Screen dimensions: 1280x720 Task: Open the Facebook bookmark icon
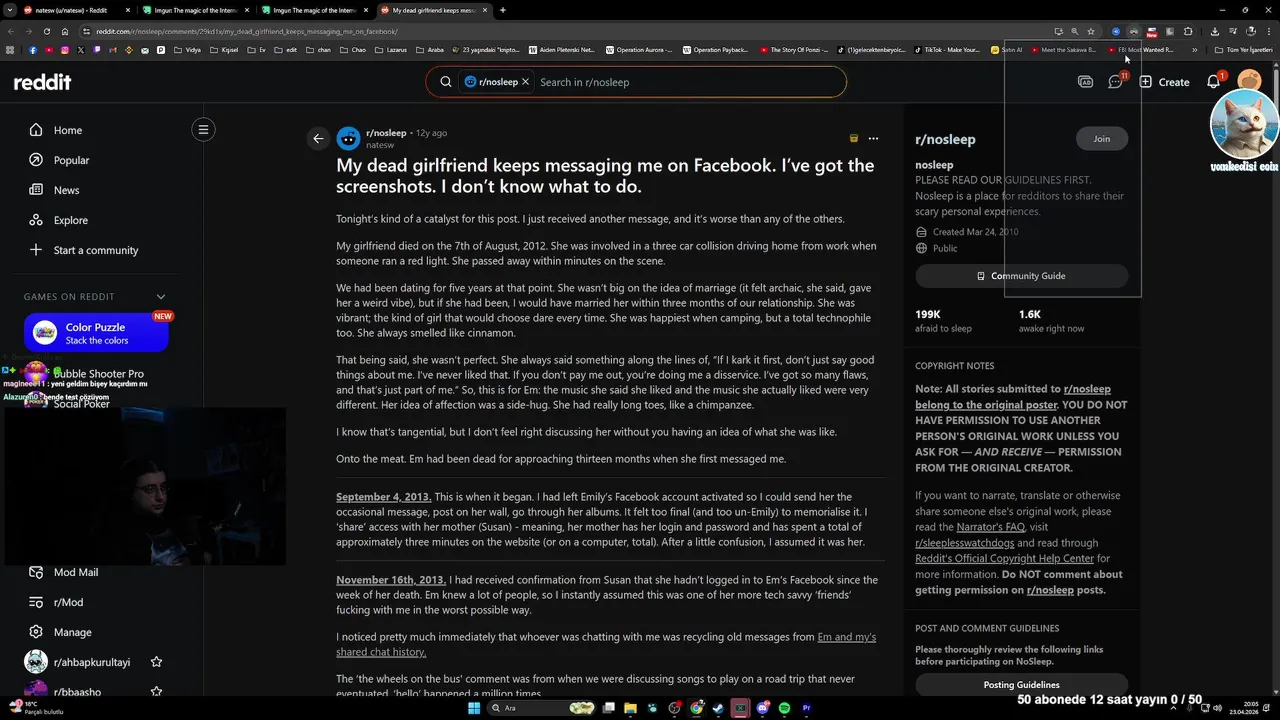(33, 49)
